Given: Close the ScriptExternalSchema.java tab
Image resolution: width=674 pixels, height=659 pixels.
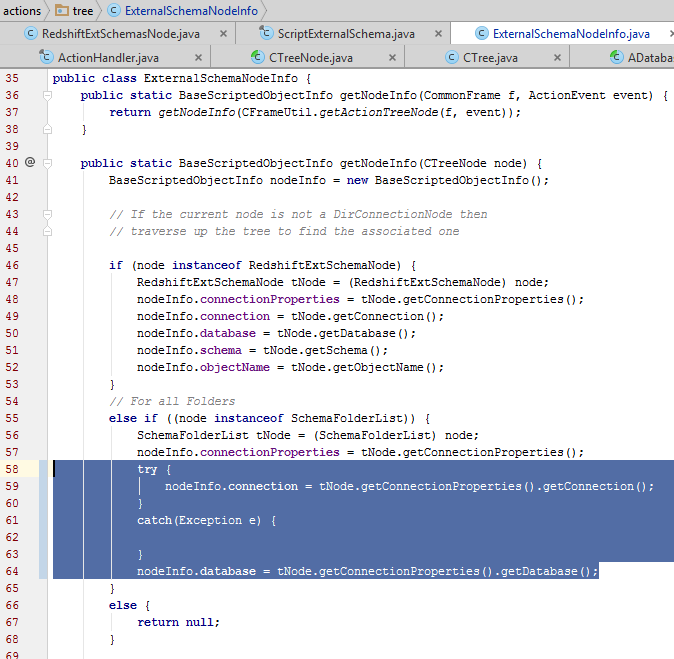Looking at the screenshot, I should pyautogui.click(x=438, y=34).
